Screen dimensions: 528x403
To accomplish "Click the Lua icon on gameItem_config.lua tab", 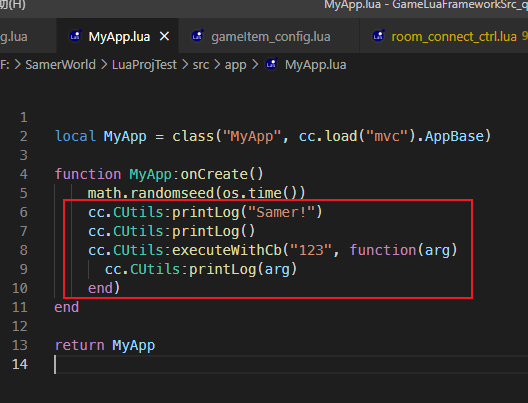I will pos(198,36).
